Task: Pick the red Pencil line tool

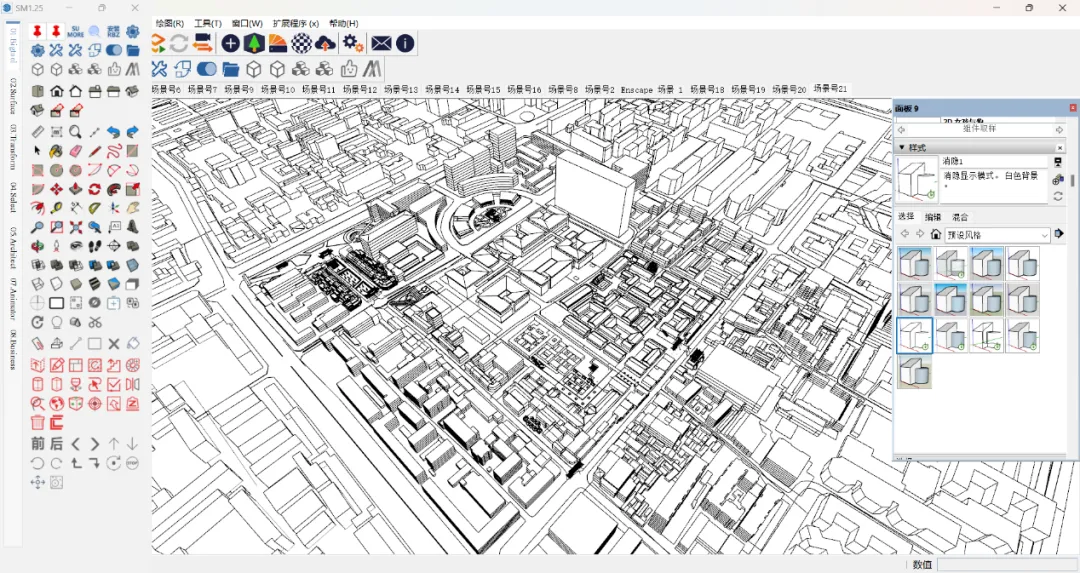Action: pyautogui.click(x=95, y=151)
